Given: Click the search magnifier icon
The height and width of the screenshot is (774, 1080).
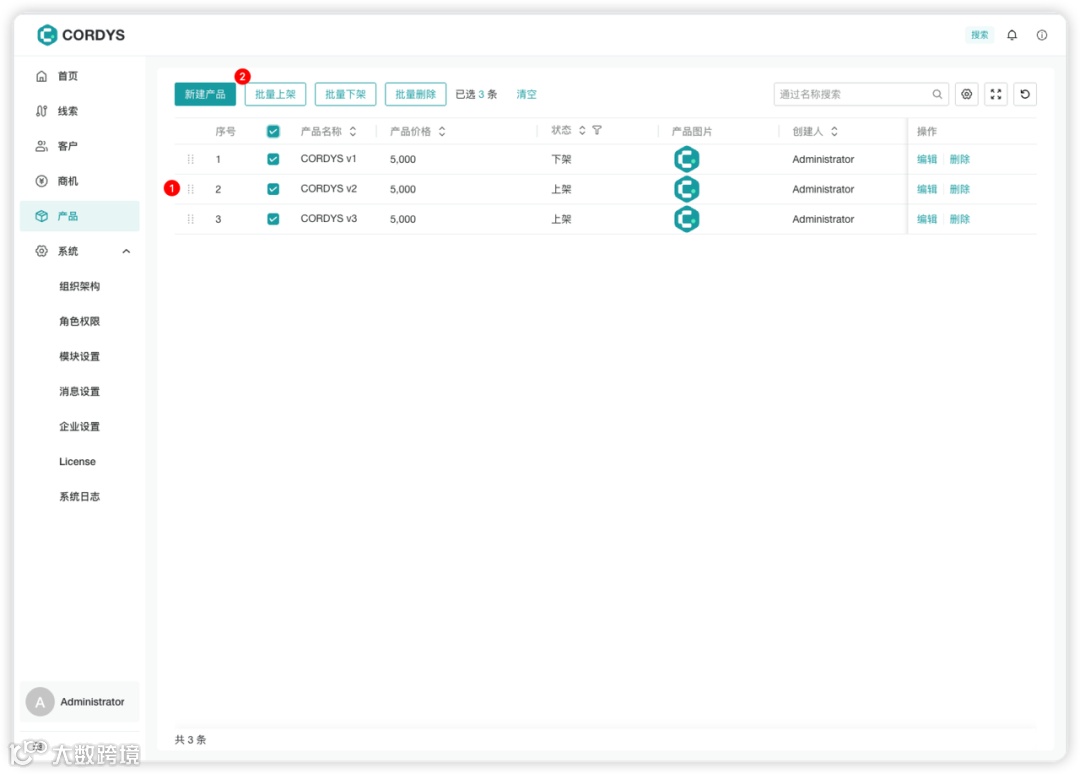Looking at the screenshot, I should 937,94.
